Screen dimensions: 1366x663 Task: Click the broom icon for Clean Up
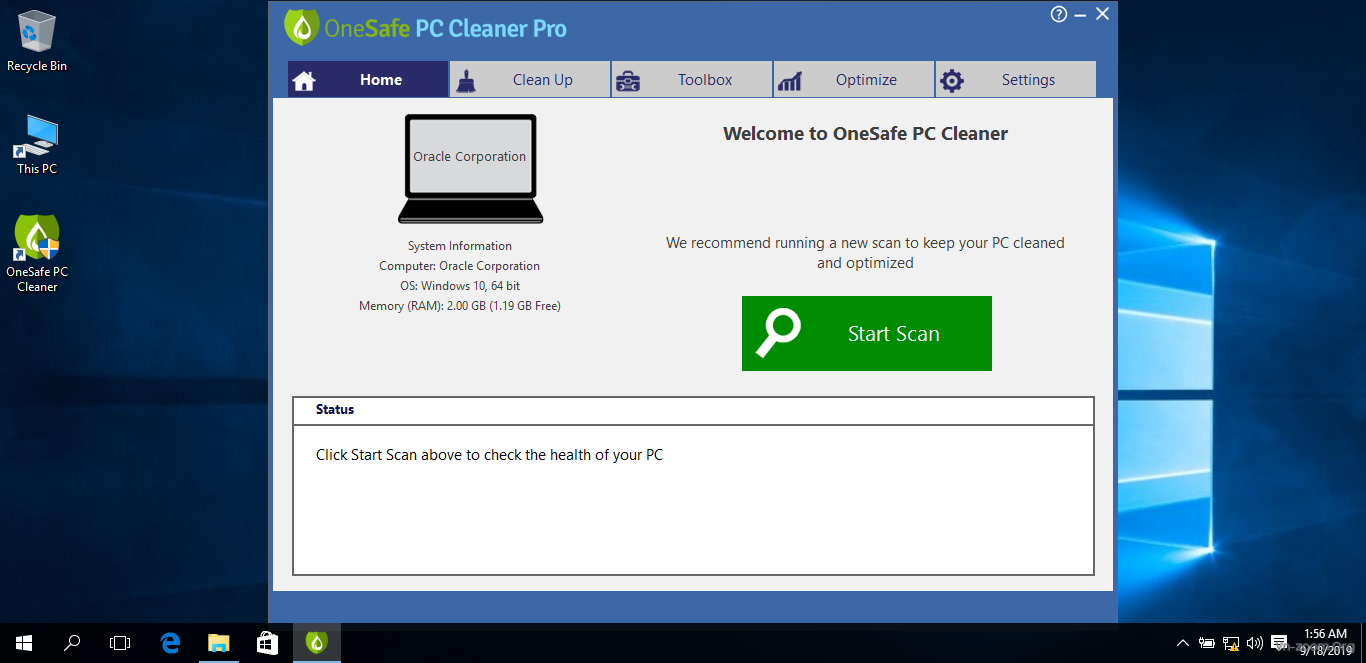coord(466,81)
